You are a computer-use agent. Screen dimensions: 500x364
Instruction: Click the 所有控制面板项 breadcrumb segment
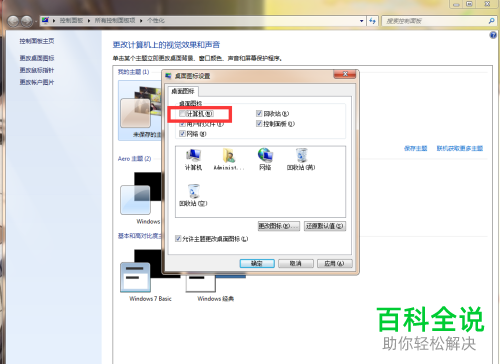[x=115, y=21]
